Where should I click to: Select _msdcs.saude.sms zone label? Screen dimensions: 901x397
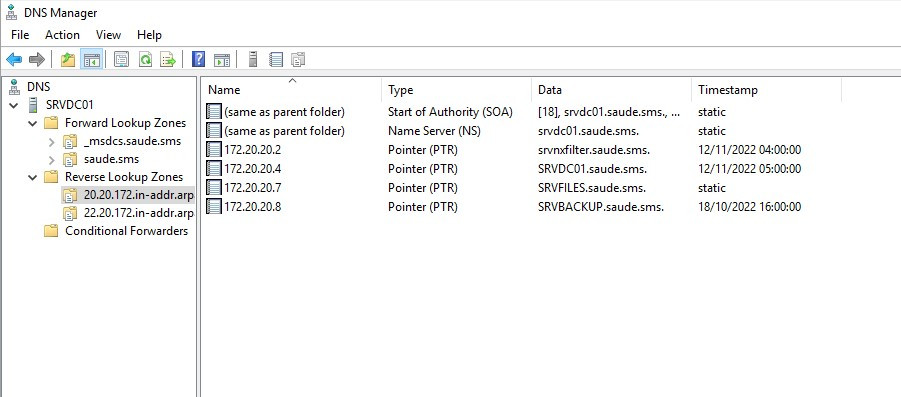coord(132,141)
